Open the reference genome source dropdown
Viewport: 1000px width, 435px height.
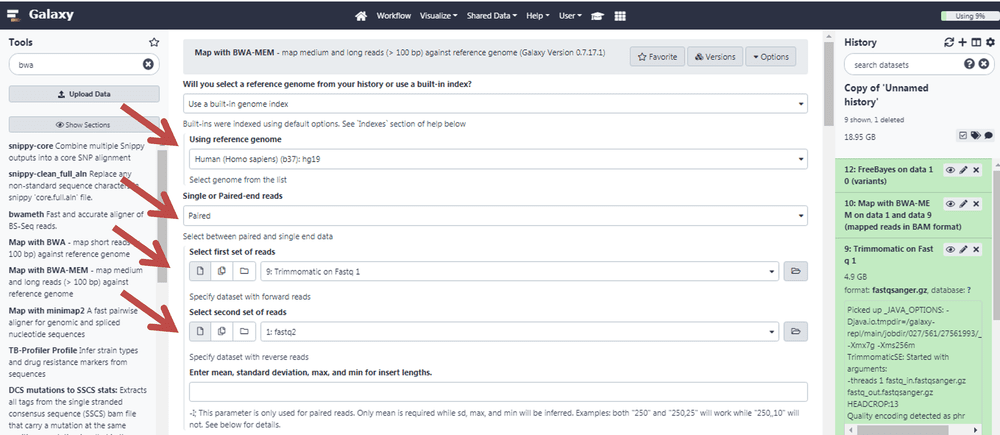(495, 103)
